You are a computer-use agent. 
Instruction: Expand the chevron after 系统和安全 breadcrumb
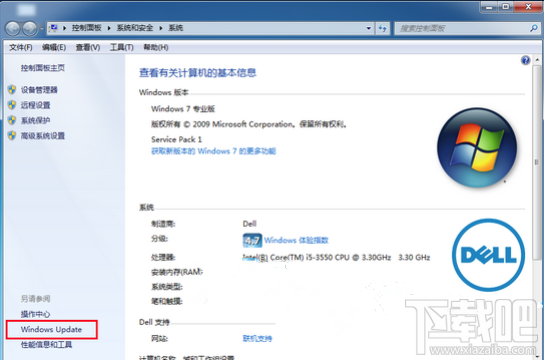coord(161,28)
